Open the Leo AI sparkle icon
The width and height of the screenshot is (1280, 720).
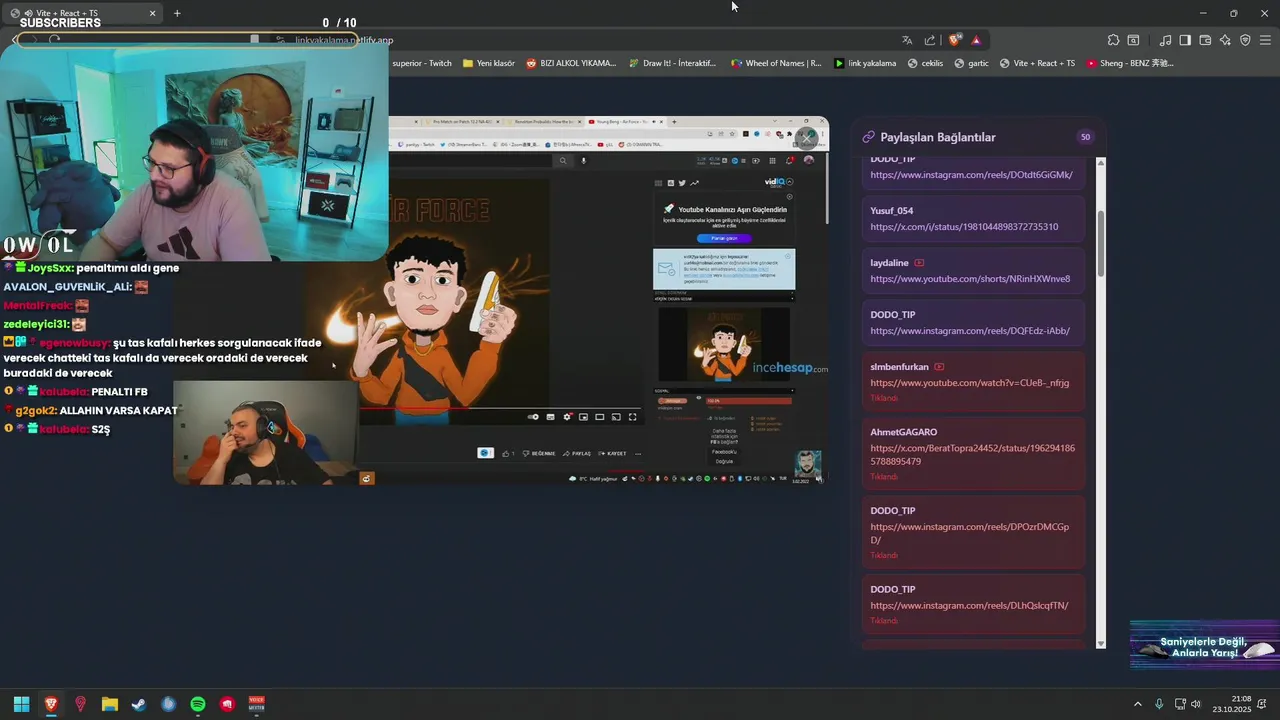(1225, 40)
